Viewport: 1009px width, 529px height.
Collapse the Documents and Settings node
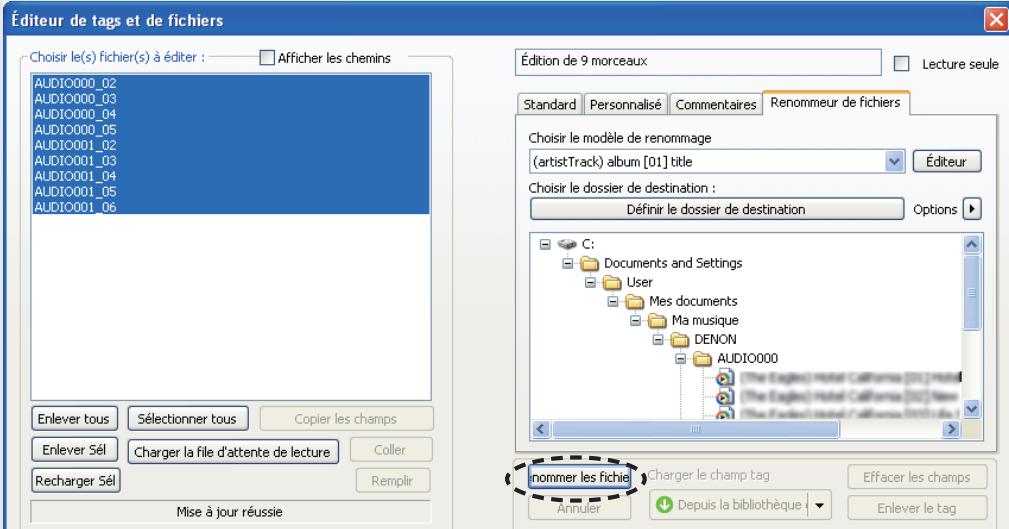[x=568, y=263]
